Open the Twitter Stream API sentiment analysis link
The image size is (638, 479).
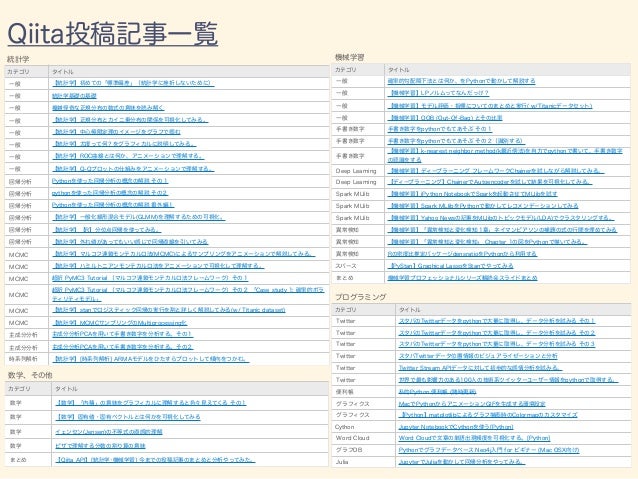[481, 368]
